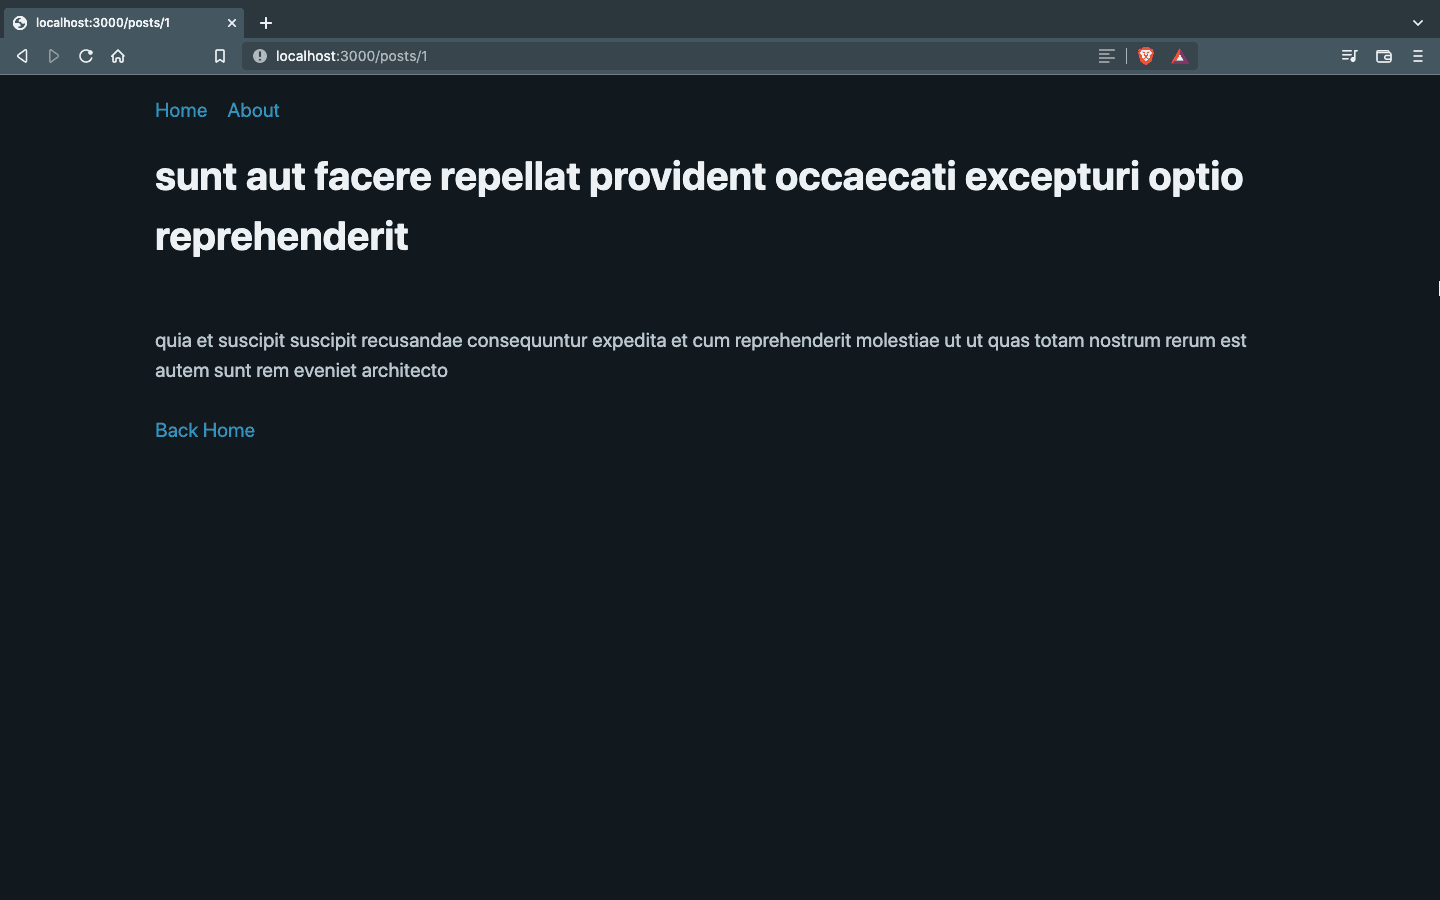Go back using the browser back arrow
Viewport: 1440px width, 900px height.
[x=22, y=56]
